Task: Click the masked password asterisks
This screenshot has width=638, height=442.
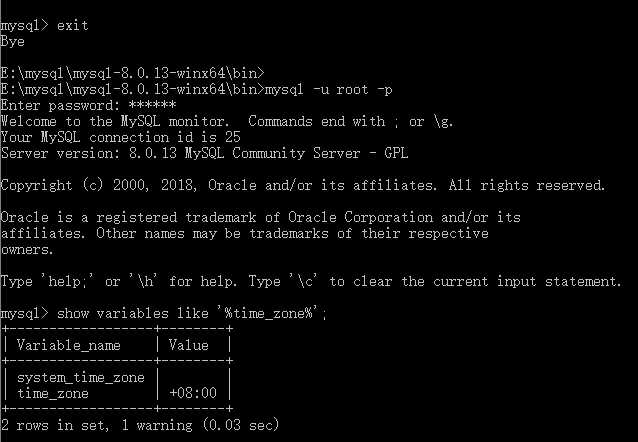Action: 153,105
